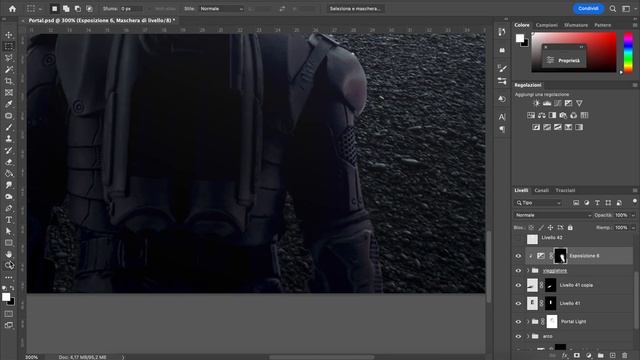Expand the viaggiatore group

528,271
